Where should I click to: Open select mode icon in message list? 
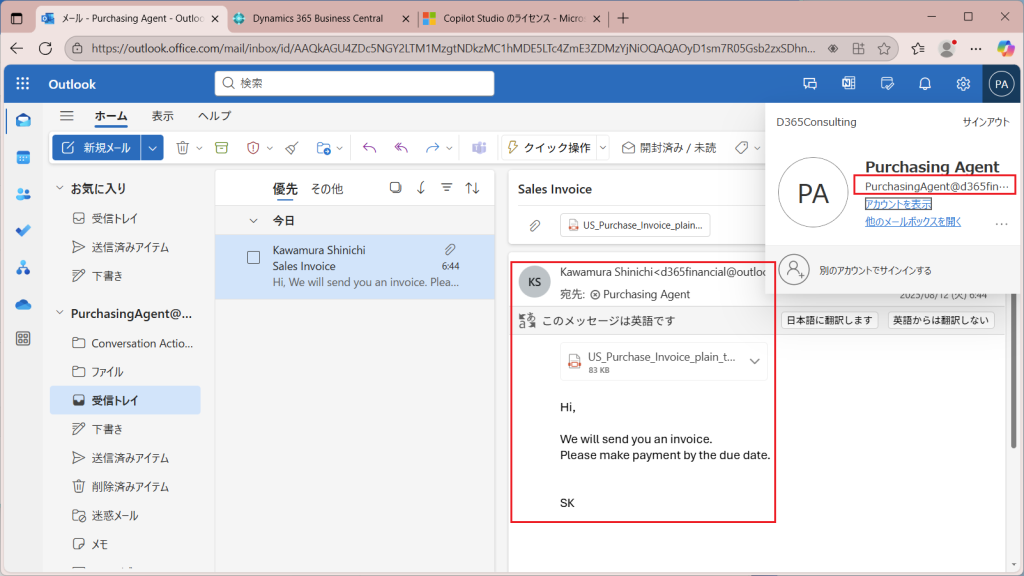pyautogui.click(x=395, y=188)
